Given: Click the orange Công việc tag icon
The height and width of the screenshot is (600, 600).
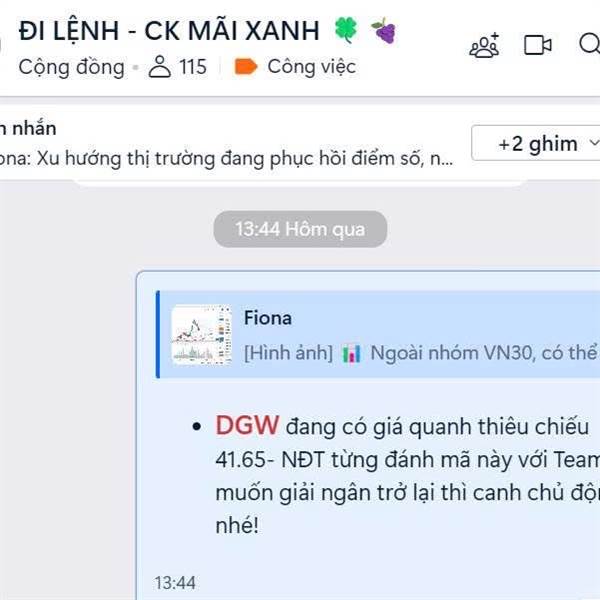Looking at the screenshot, I should [x=245, y=67].
